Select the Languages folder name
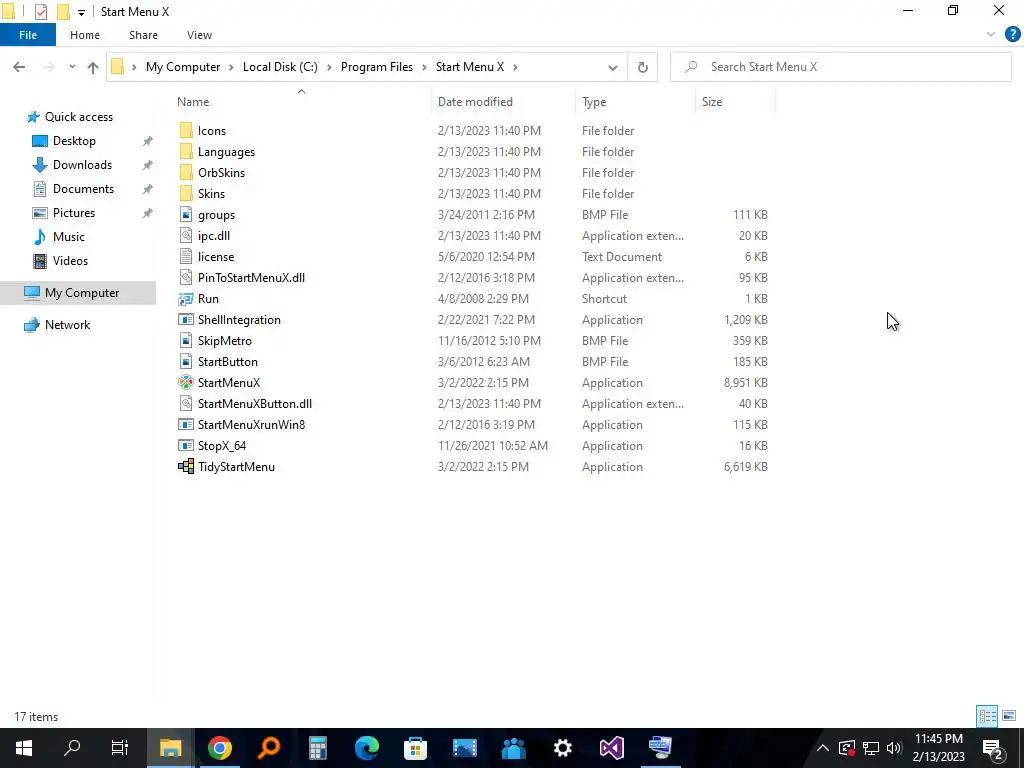 click(x=226, y=152)
